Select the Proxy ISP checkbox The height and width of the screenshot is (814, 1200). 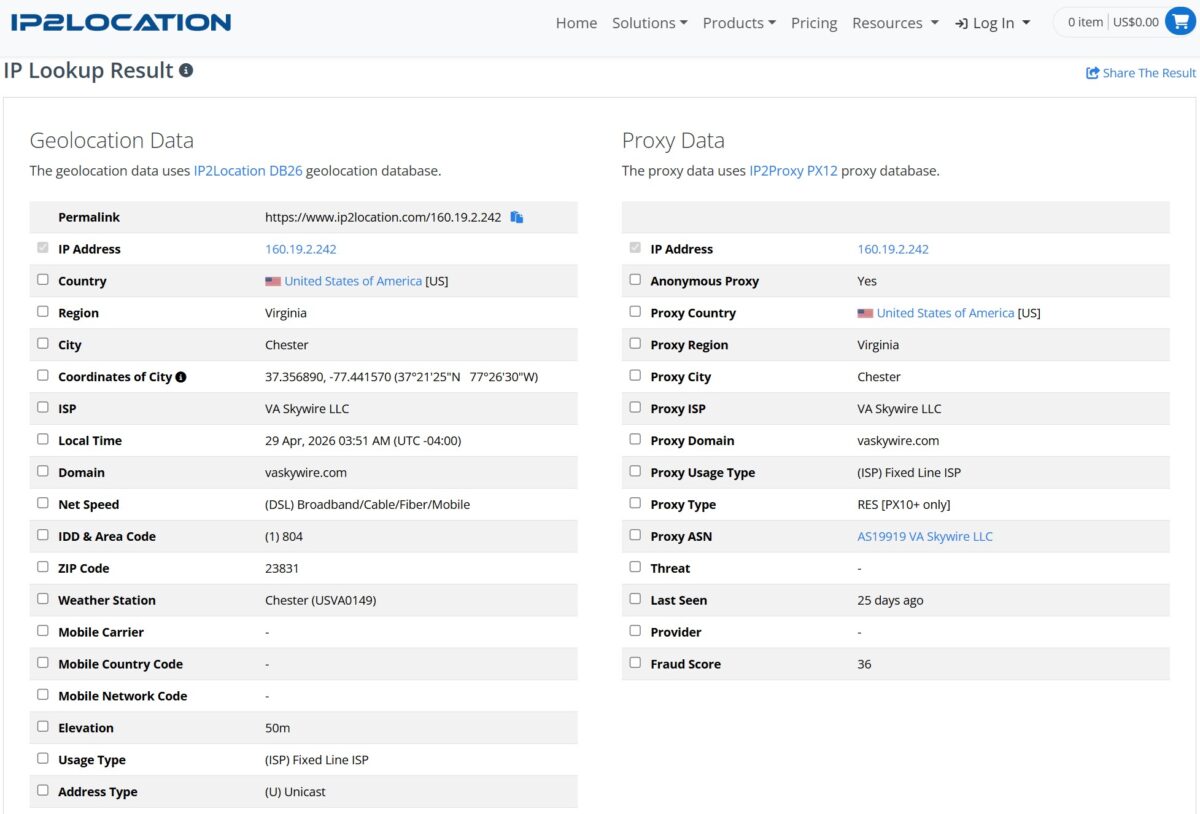pos(635,408)
